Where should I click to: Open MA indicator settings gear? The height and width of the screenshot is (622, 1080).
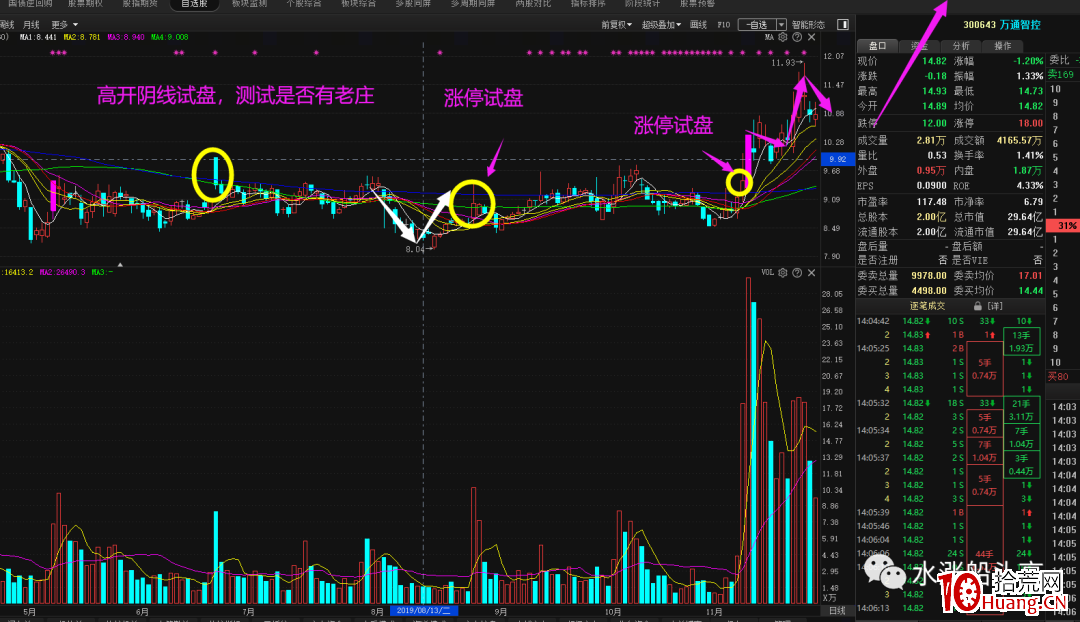click(782, 37)
